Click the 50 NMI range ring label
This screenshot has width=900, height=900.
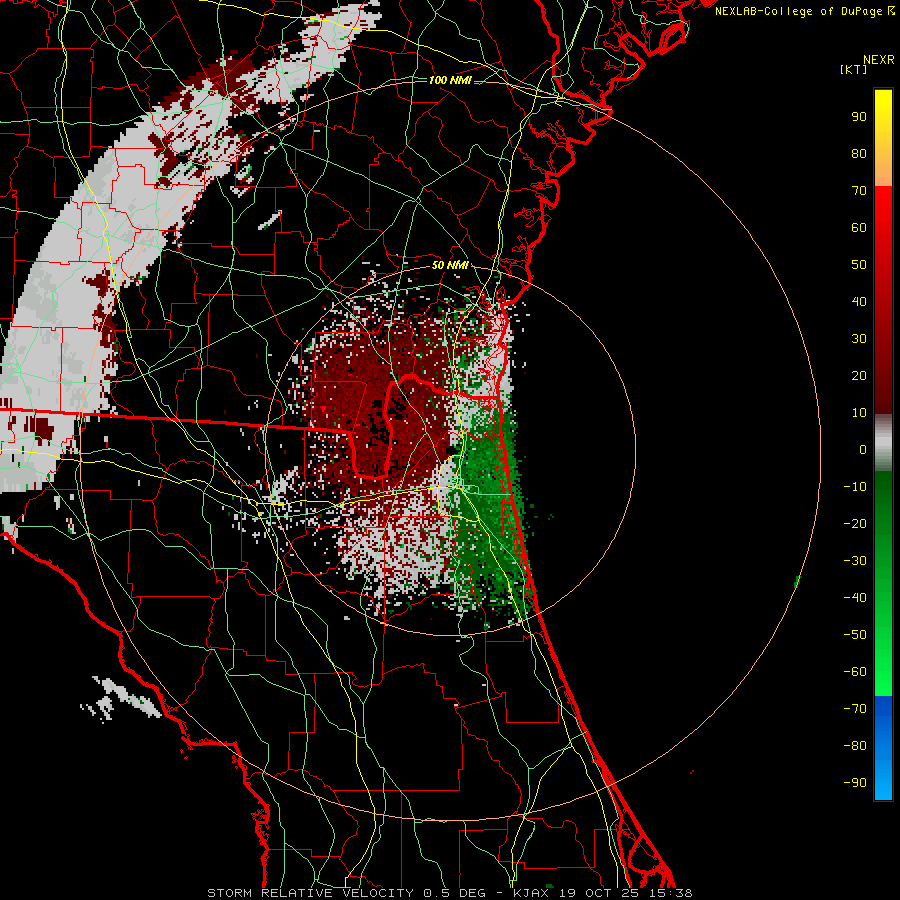point(450,265)
